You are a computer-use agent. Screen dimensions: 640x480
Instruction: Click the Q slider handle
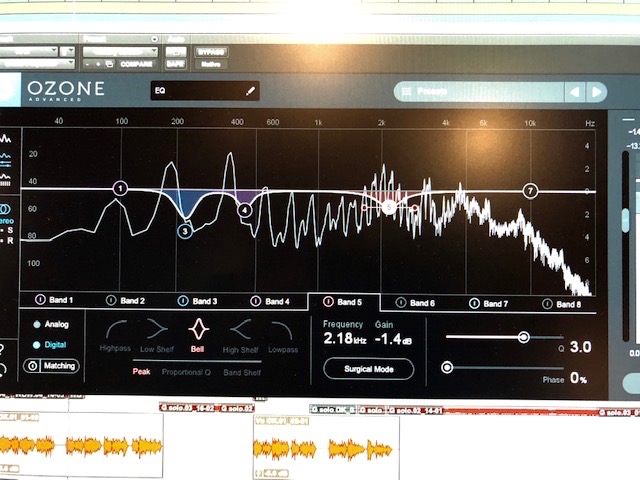[x=524, y=337]
